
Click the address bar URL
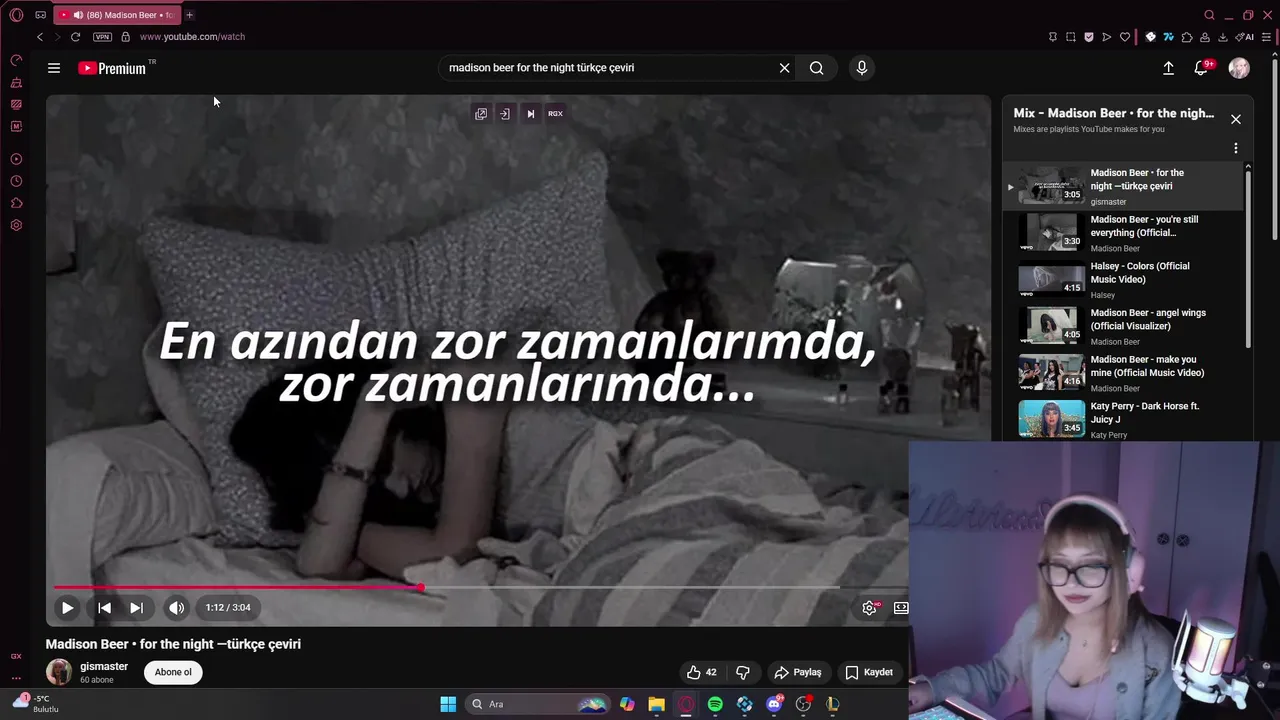[192, 37]
